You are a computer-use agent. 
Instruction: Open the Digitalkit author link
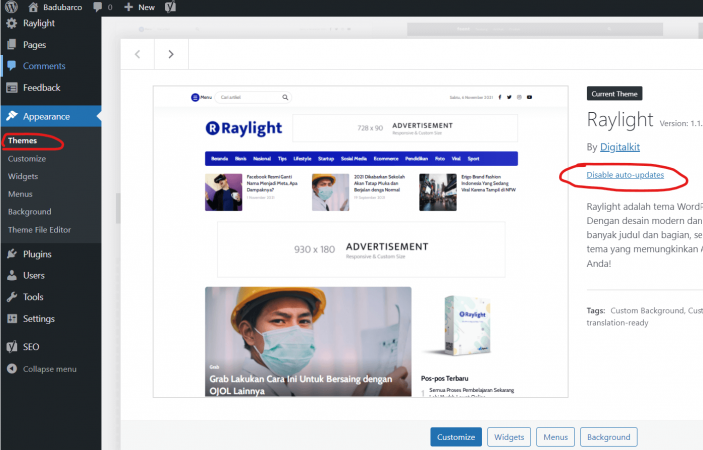[620, 147]
